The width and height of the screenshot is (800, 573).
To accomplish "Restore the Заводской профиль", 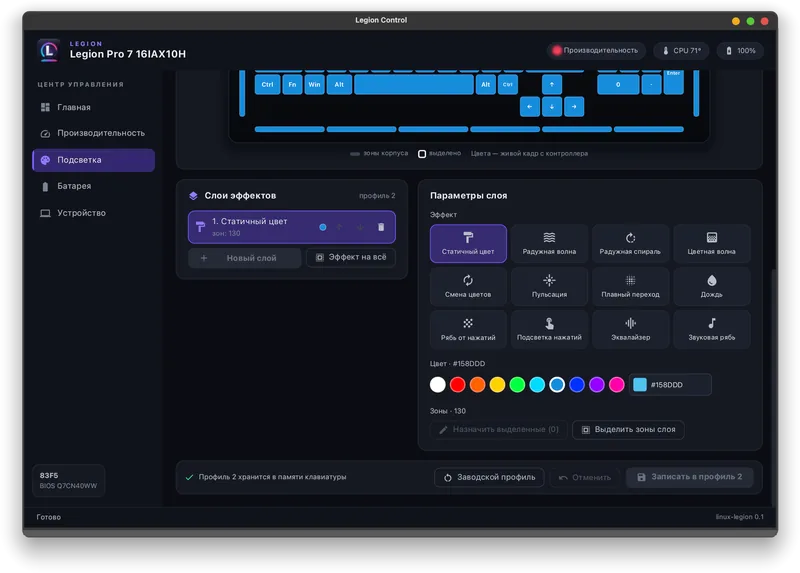I will (x=489, y=478).
